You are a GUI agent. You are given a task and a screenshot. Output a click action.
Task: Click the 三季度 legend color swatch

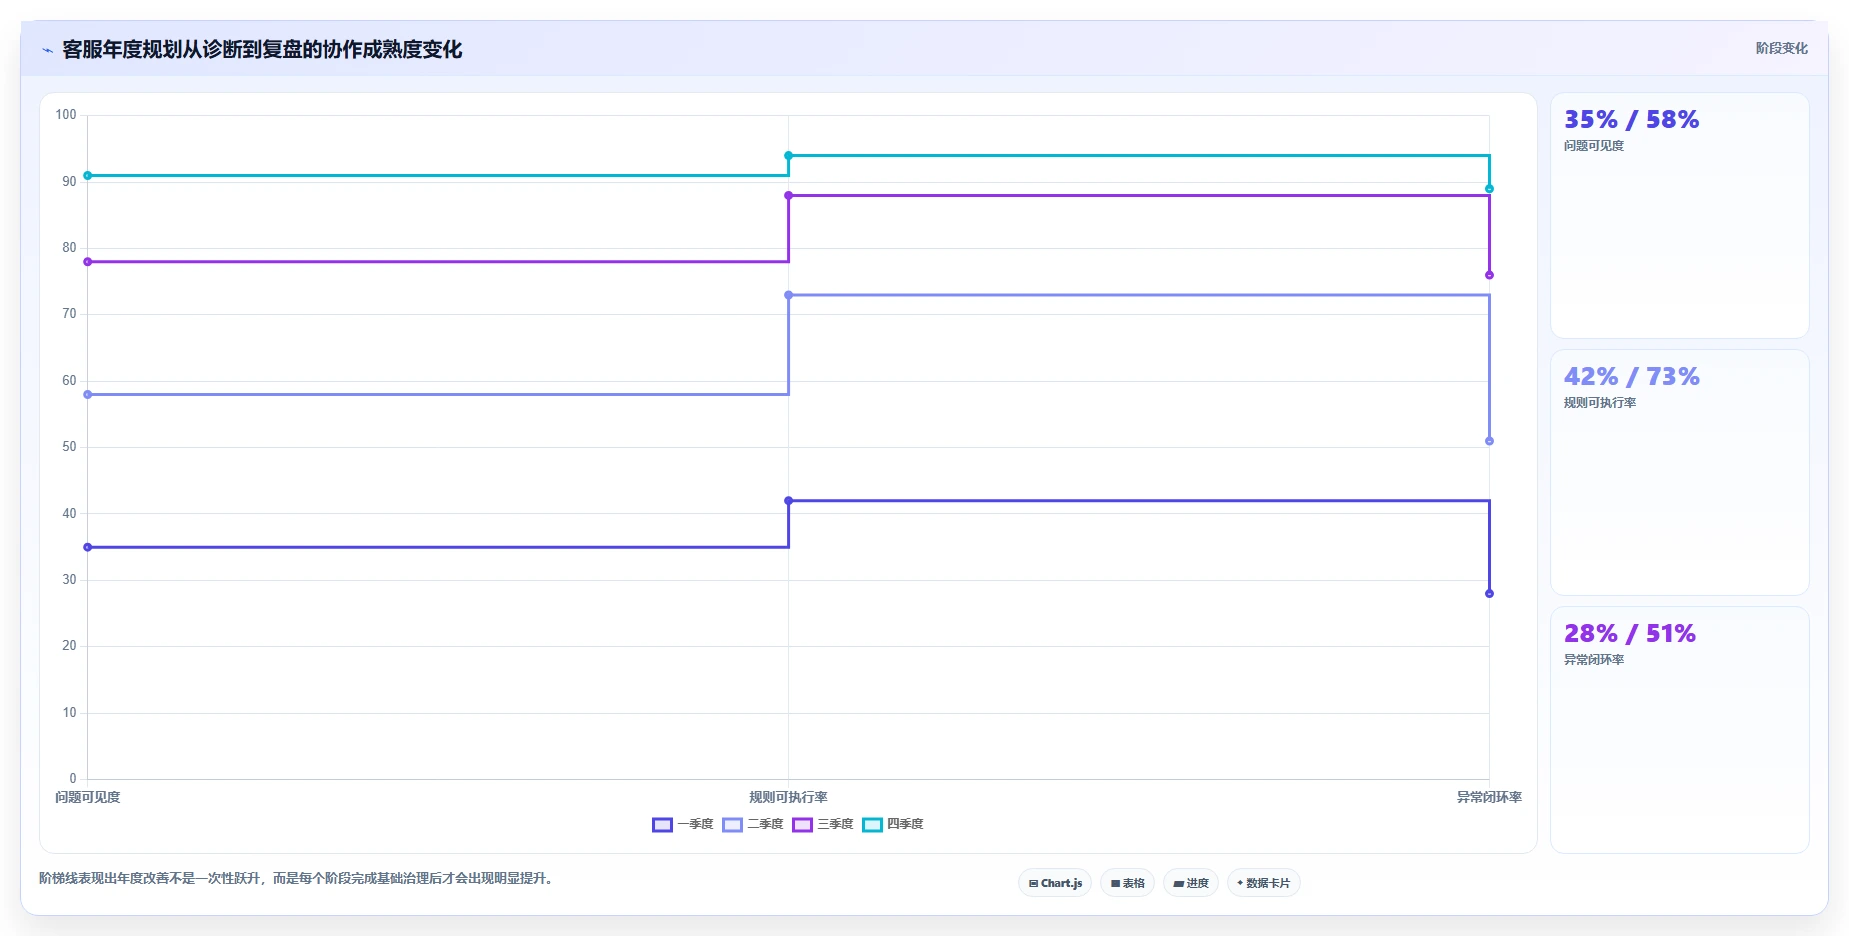802,825
